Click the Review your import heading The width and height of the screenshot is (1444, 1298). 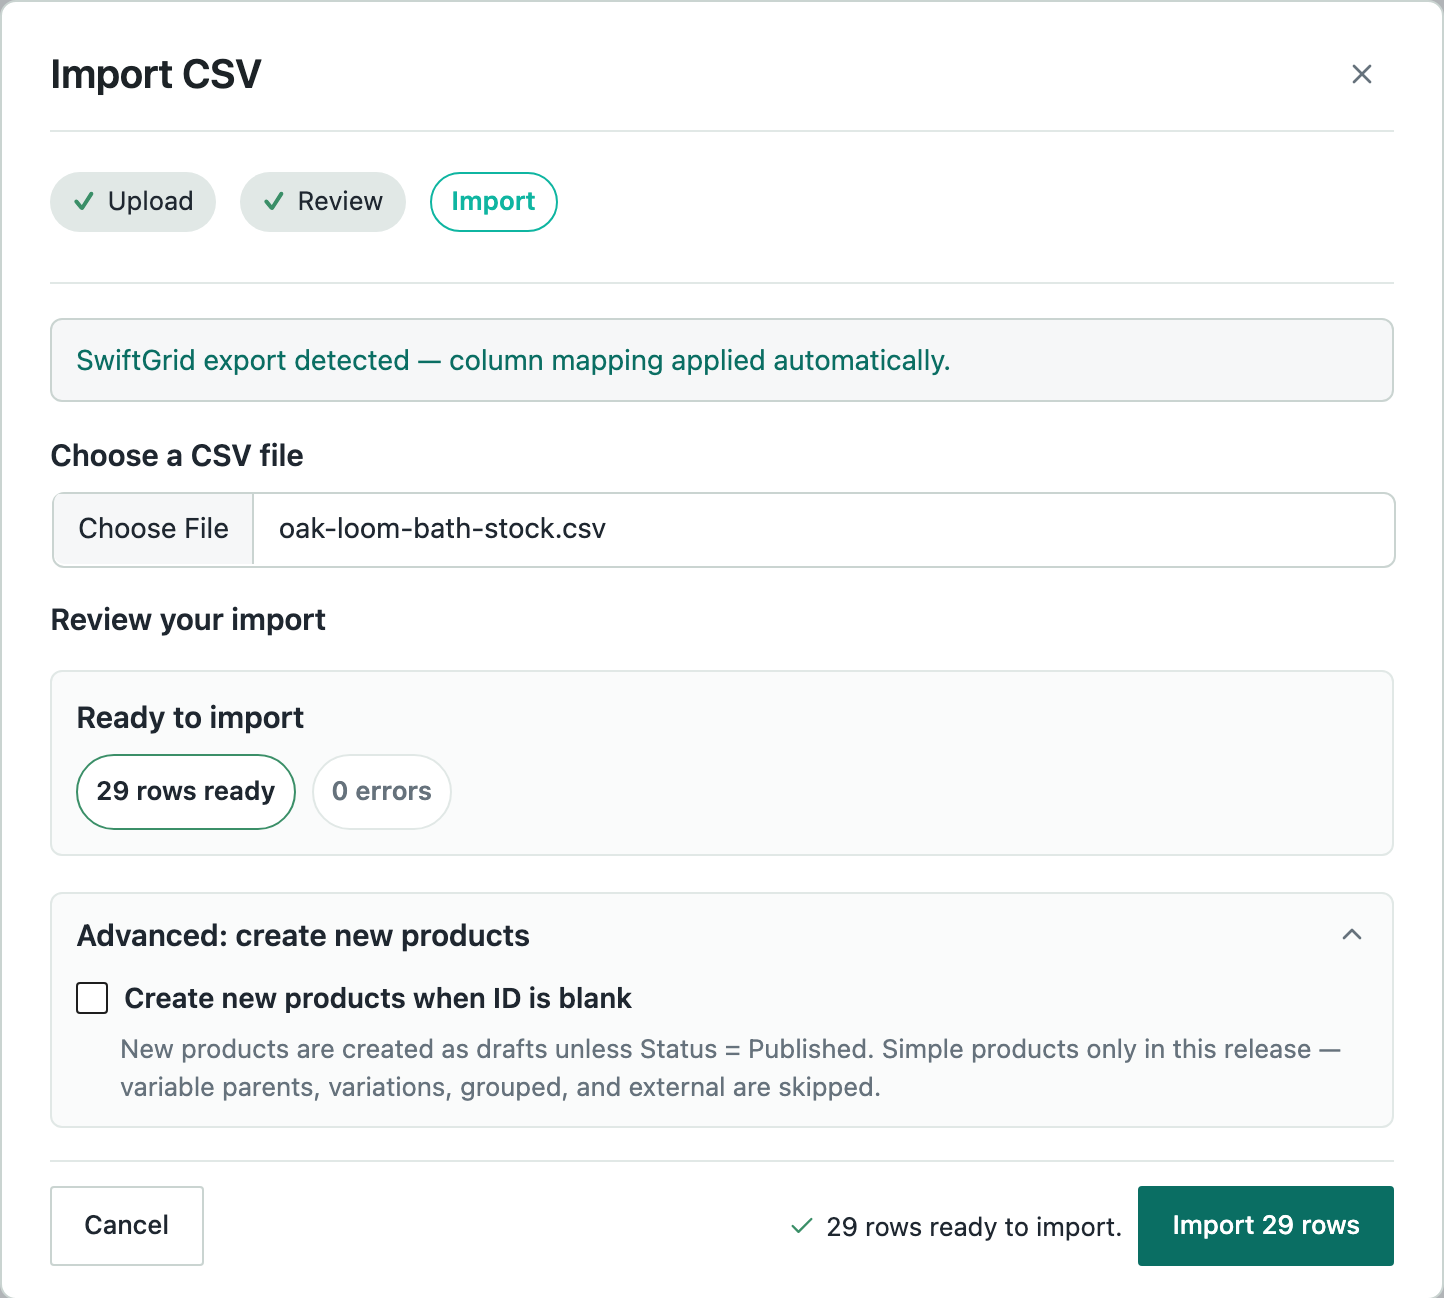(x=188, y=620)
